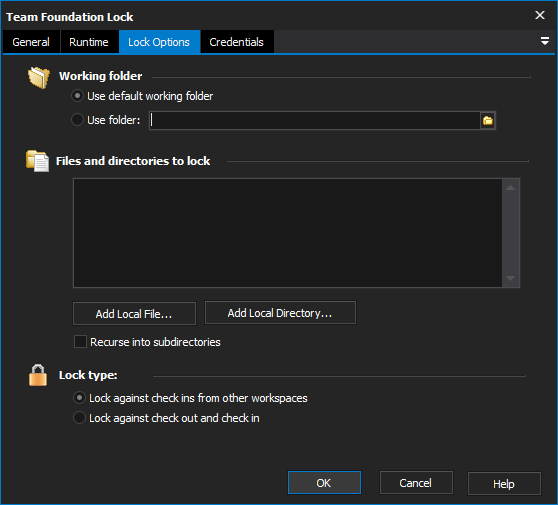Click the Working folder section folder icon

click(39, 77)
